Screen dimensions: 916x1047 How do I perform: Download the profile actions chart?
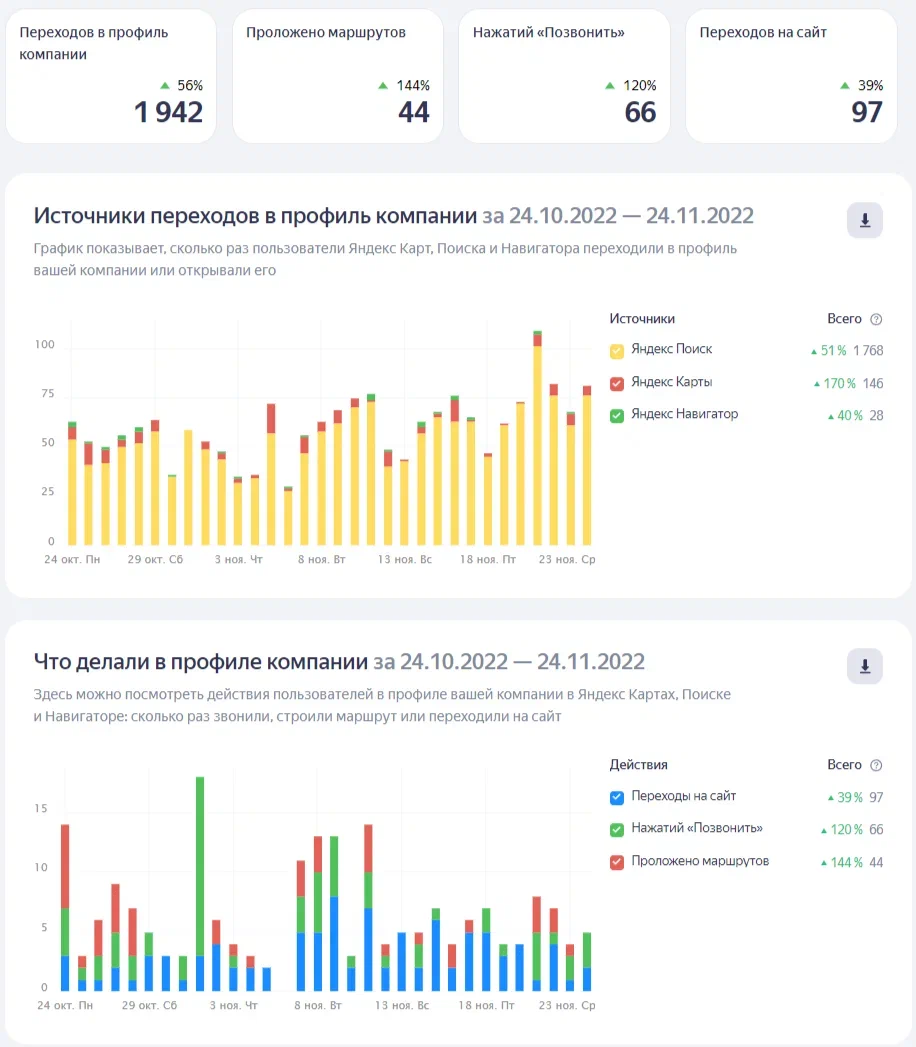tap(864, 666)
